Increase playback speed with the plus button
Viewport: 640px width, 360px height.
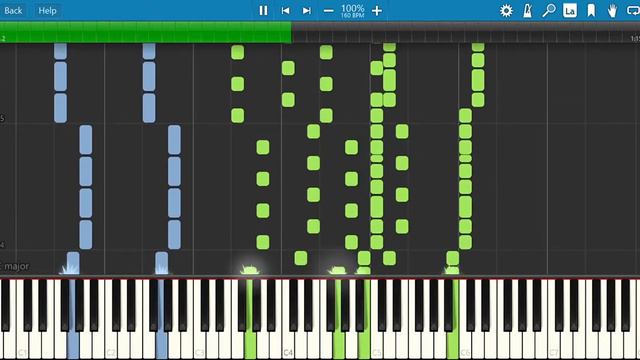(377, 11)
